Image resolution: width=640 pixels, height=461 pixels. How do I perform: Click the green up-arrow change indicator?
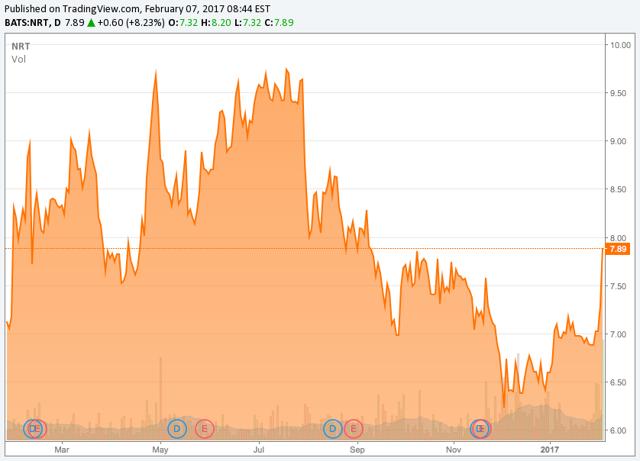tap(91, 22)
